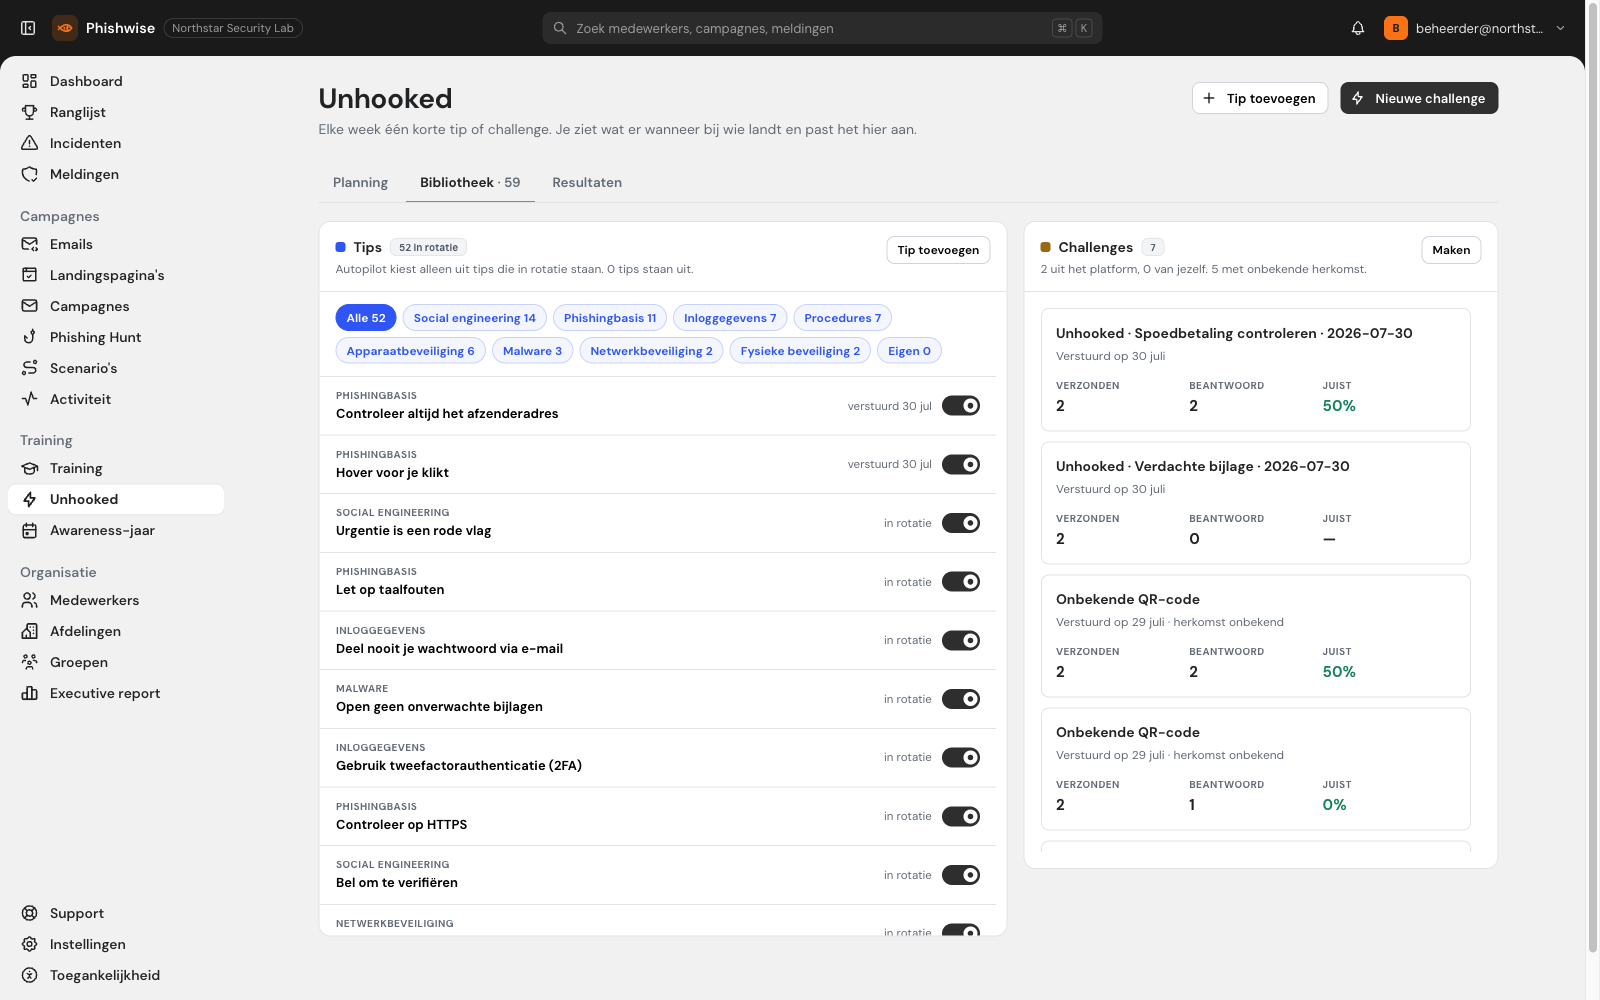The height and width of the screenshot is (1000, 1600).
Task: Open Unhooked in the sidebar
Action: click(x=116, y=499)
